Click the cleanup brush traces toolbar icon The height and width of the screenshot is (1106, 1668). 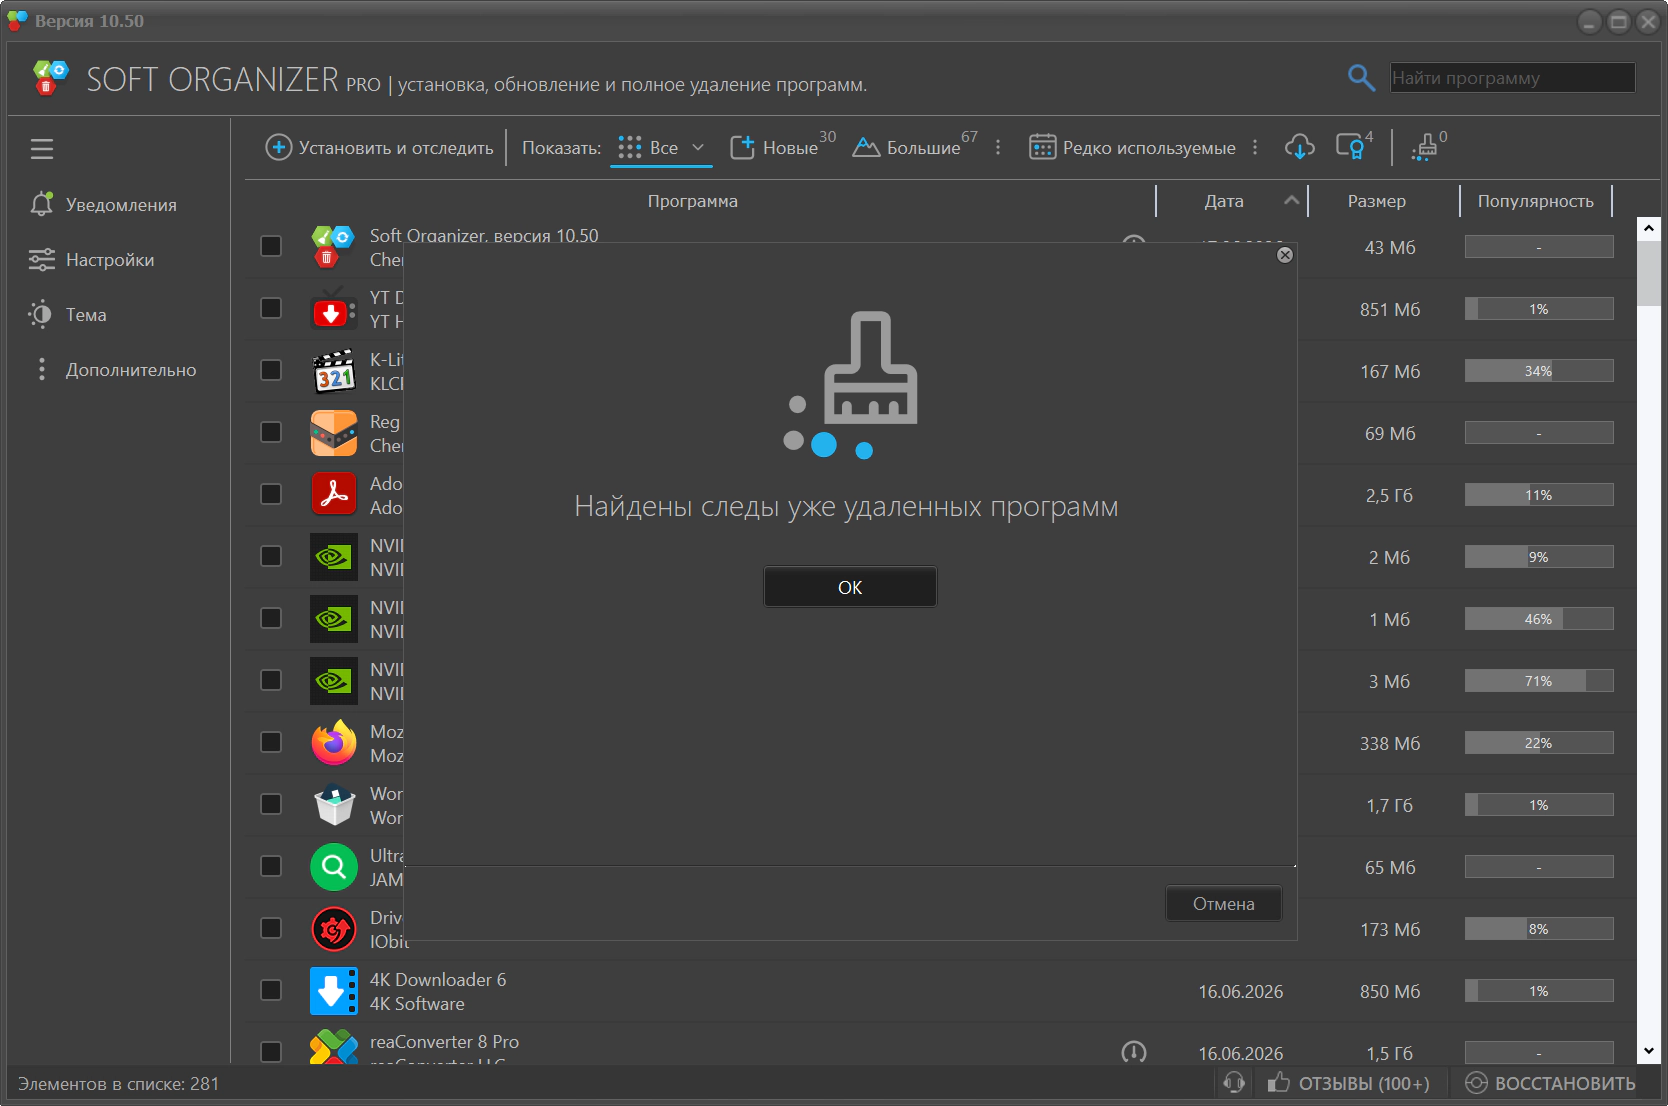click(1428, 147)
